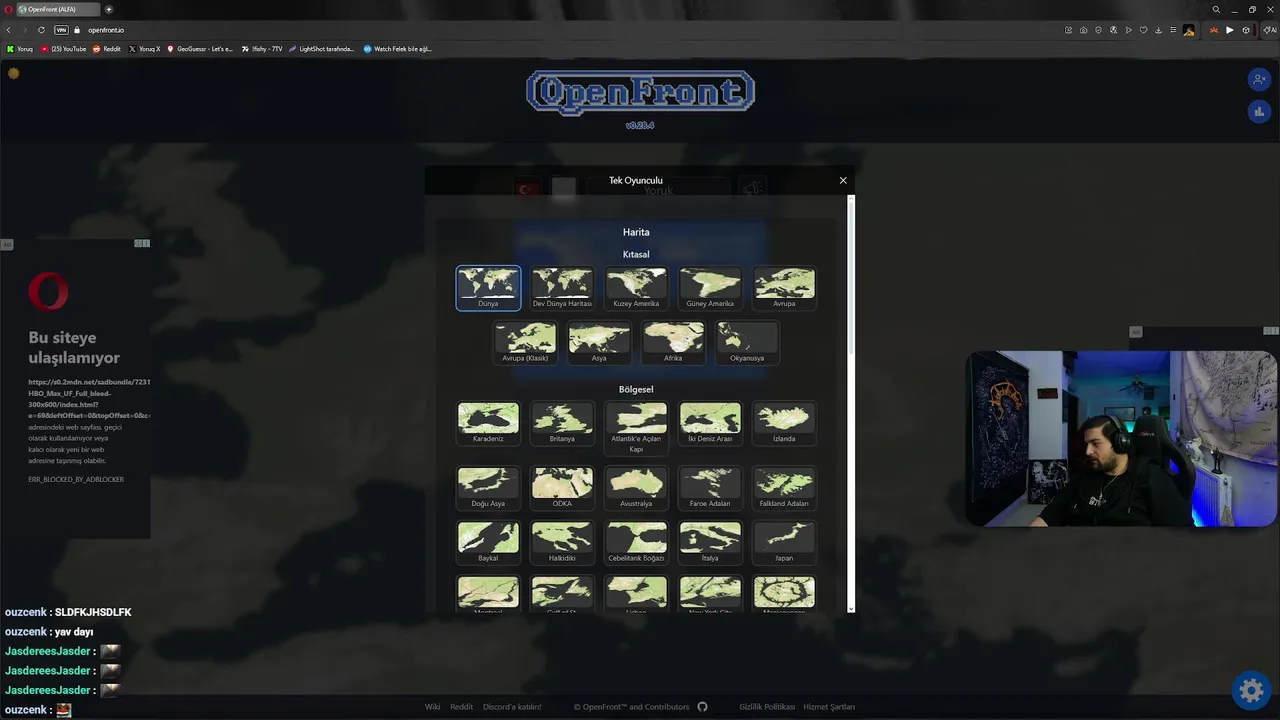This screenshot has width=1280, height=720.
Task: Open the extensions cube icon
Action: 1246,30
